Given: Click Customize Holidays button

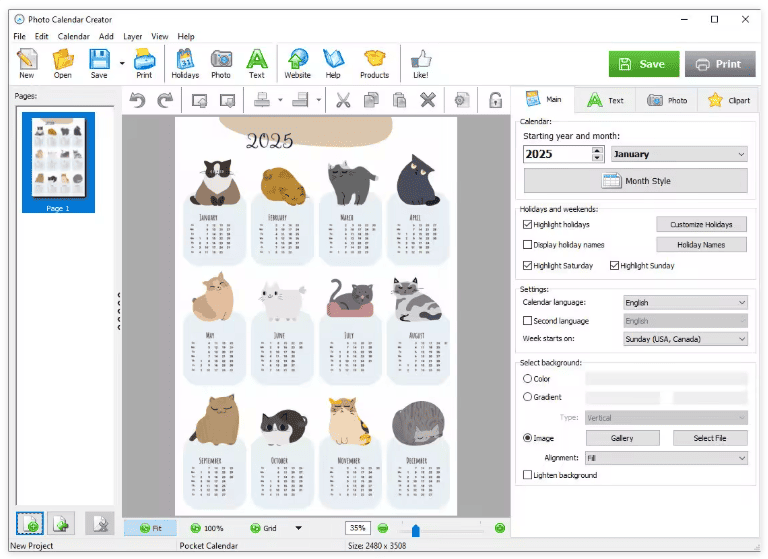Looking at the screenshot, I should click(x=701, y=224).
